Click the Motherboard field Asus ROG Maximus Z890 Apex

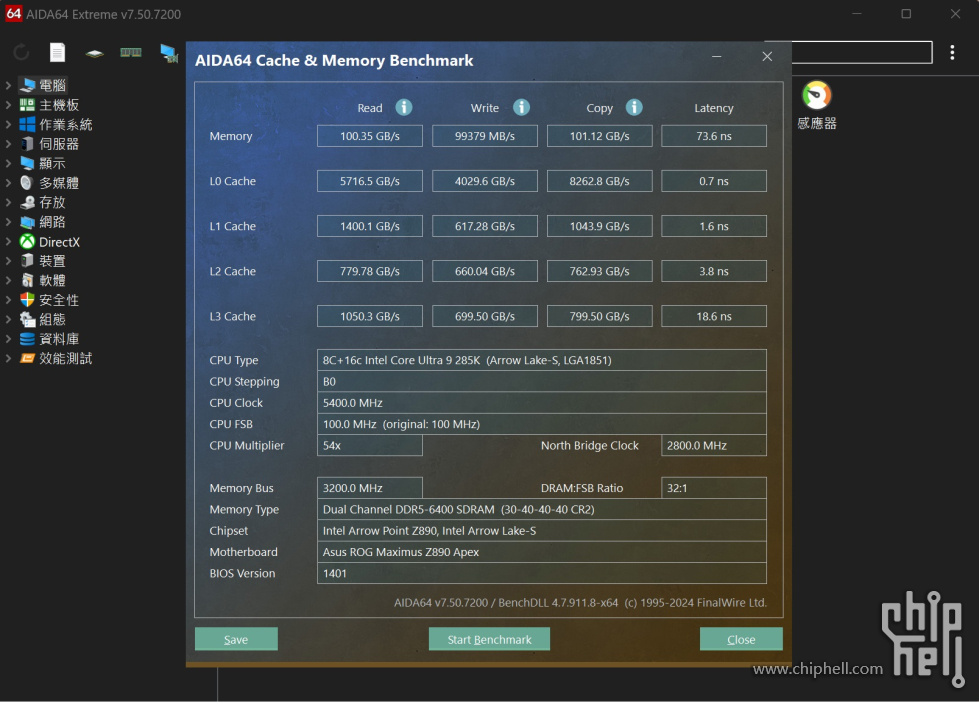click(x=542, y=552)
